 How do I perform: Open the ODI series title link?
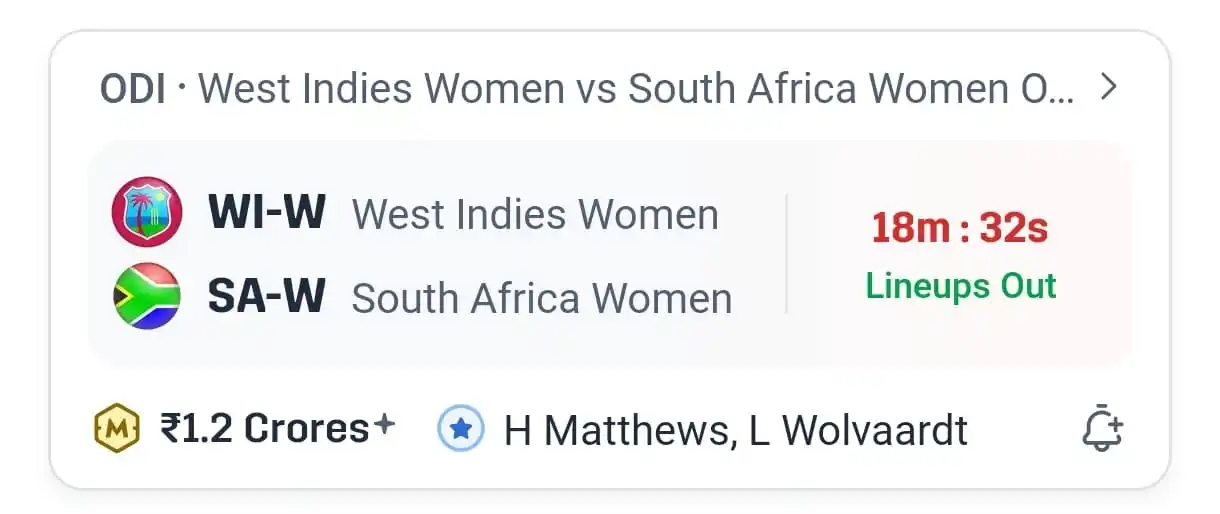coord(587,89)
